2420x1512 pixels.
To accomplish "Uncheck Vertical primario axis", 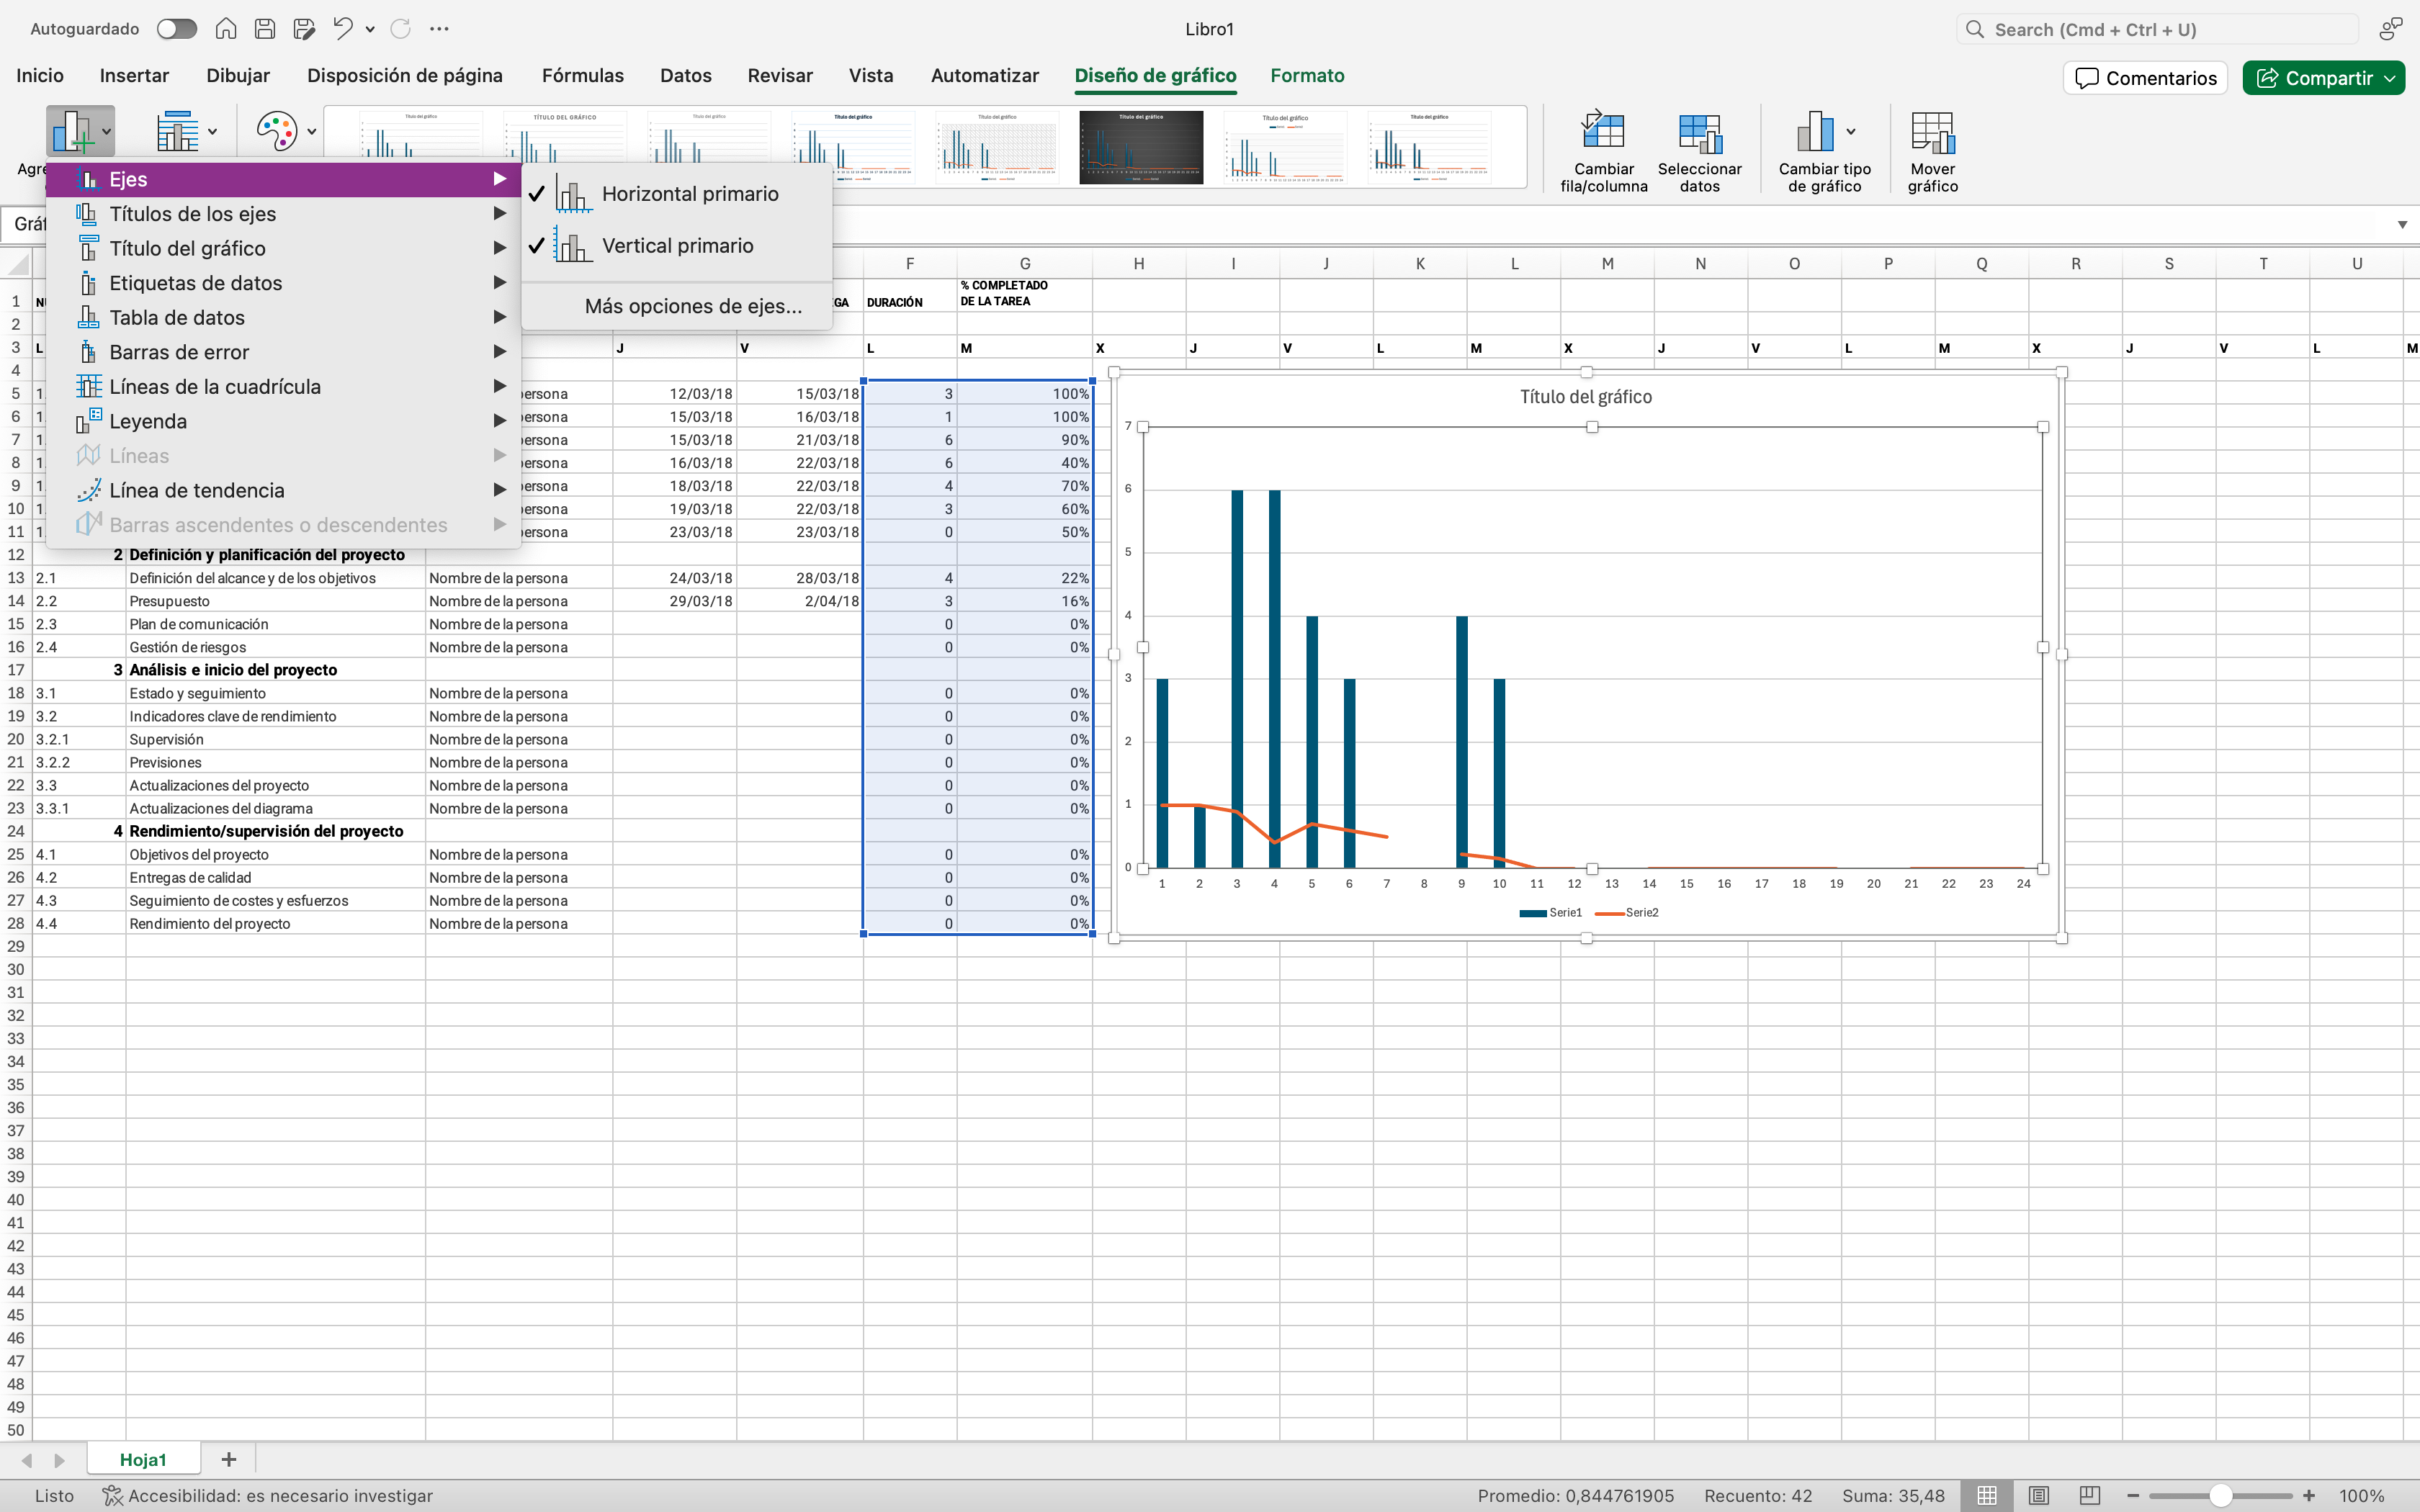I will click(677, 246).
